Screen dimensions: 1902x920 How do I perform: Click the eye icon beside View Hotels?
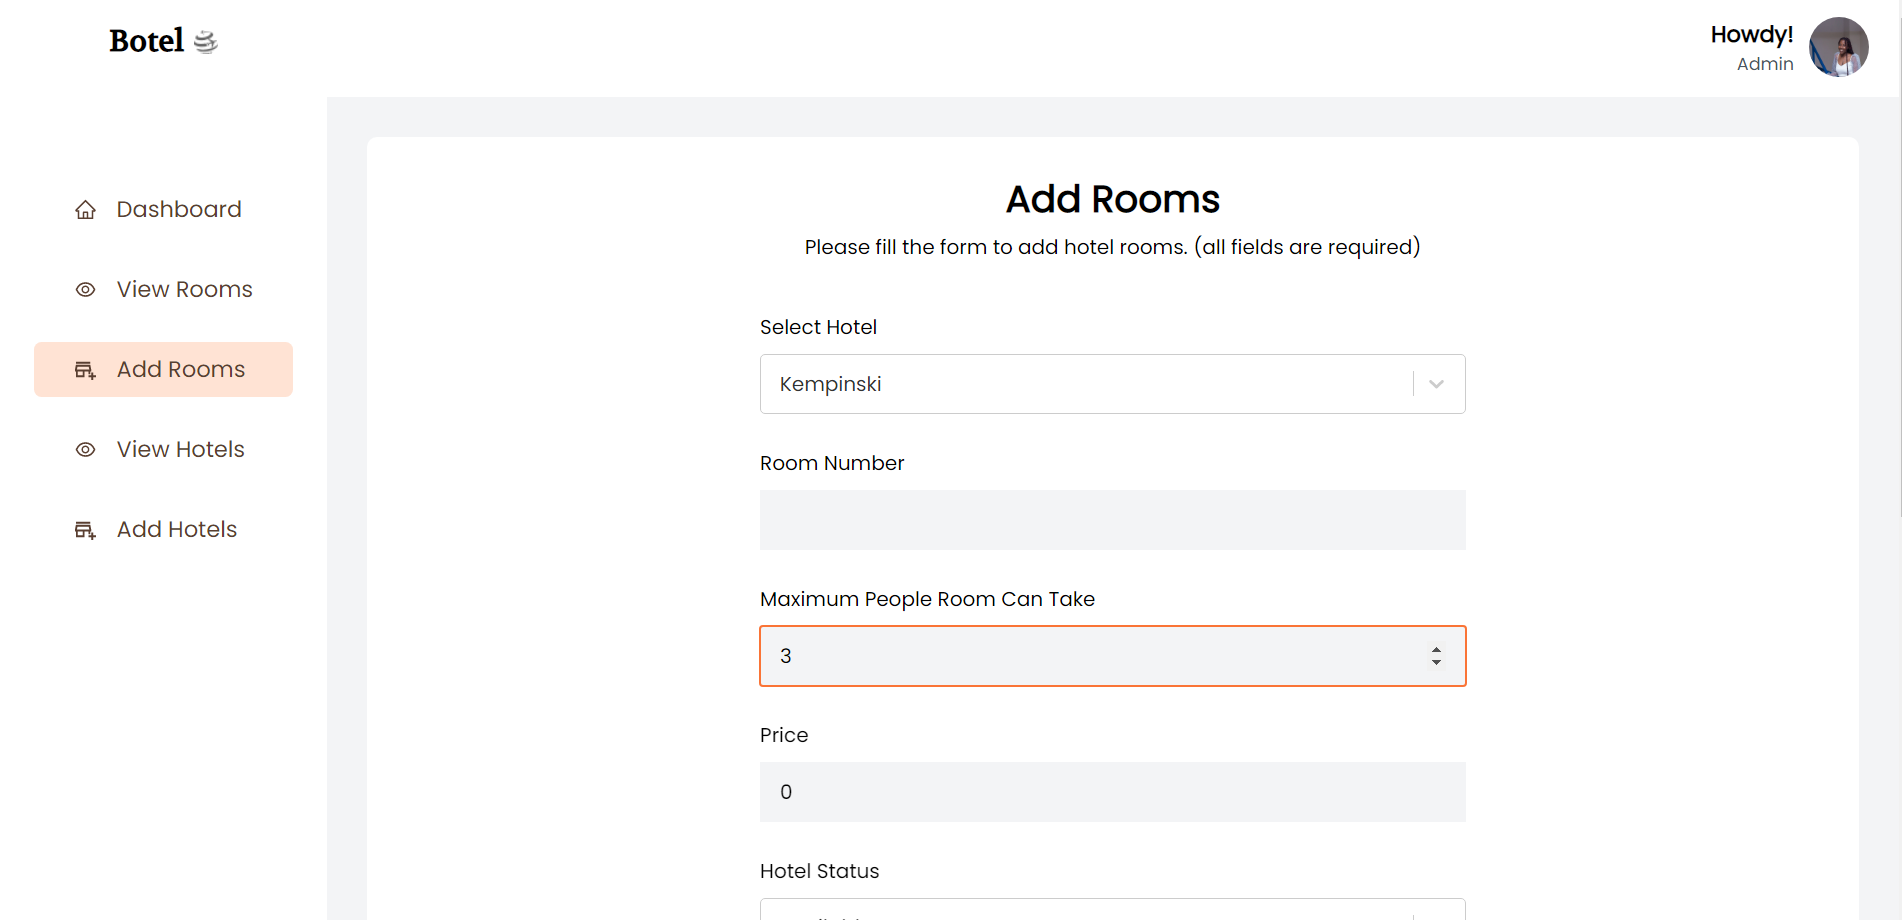click(x=86, y=450)
